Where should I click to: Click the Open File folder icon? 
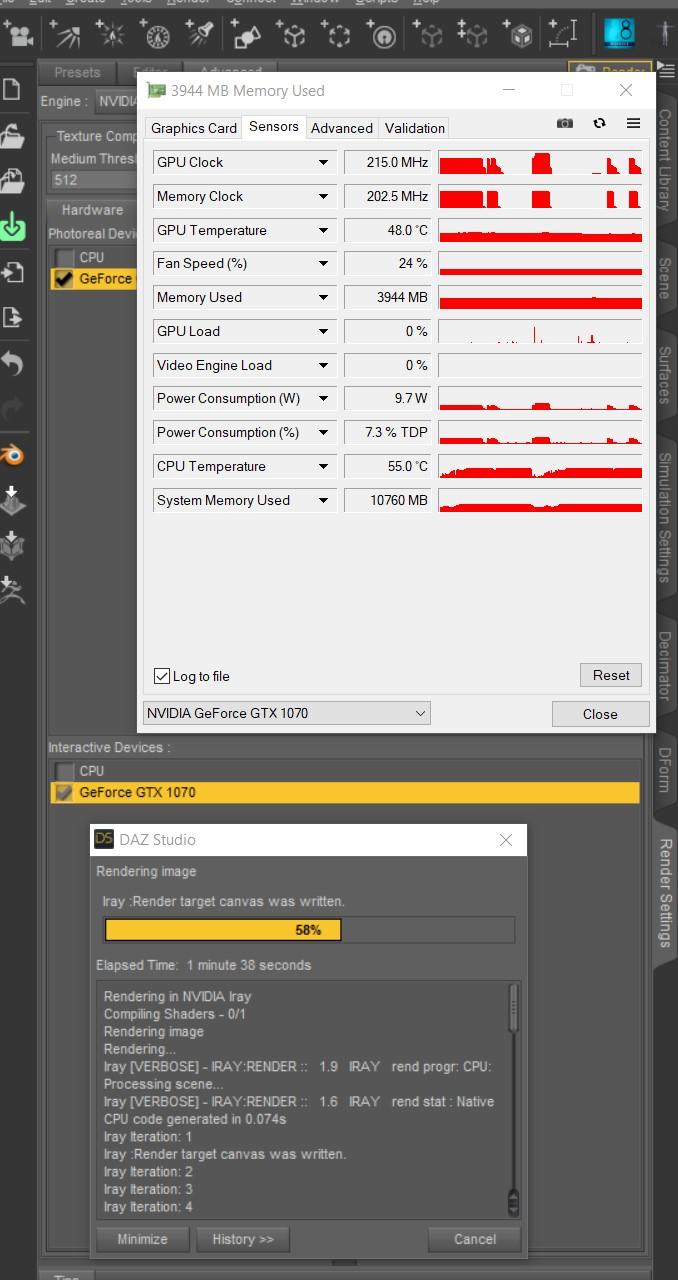coord(12,135)
